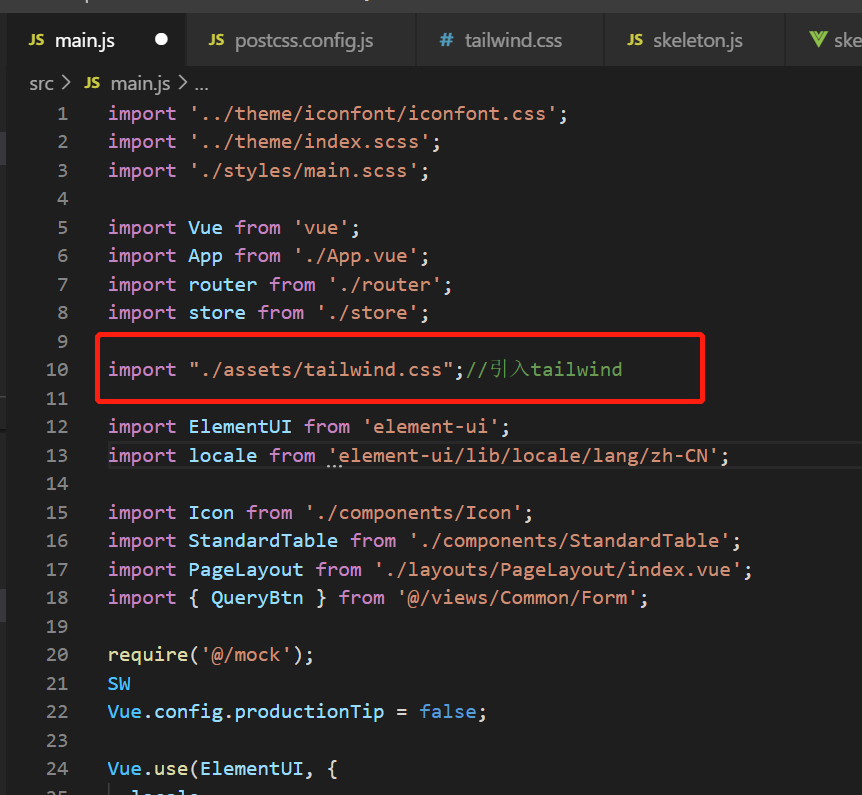Click the "./assets/tailwind.css" string
This screenshot has width=862, height=795.
pyautogui.click(x=321, y=369)
